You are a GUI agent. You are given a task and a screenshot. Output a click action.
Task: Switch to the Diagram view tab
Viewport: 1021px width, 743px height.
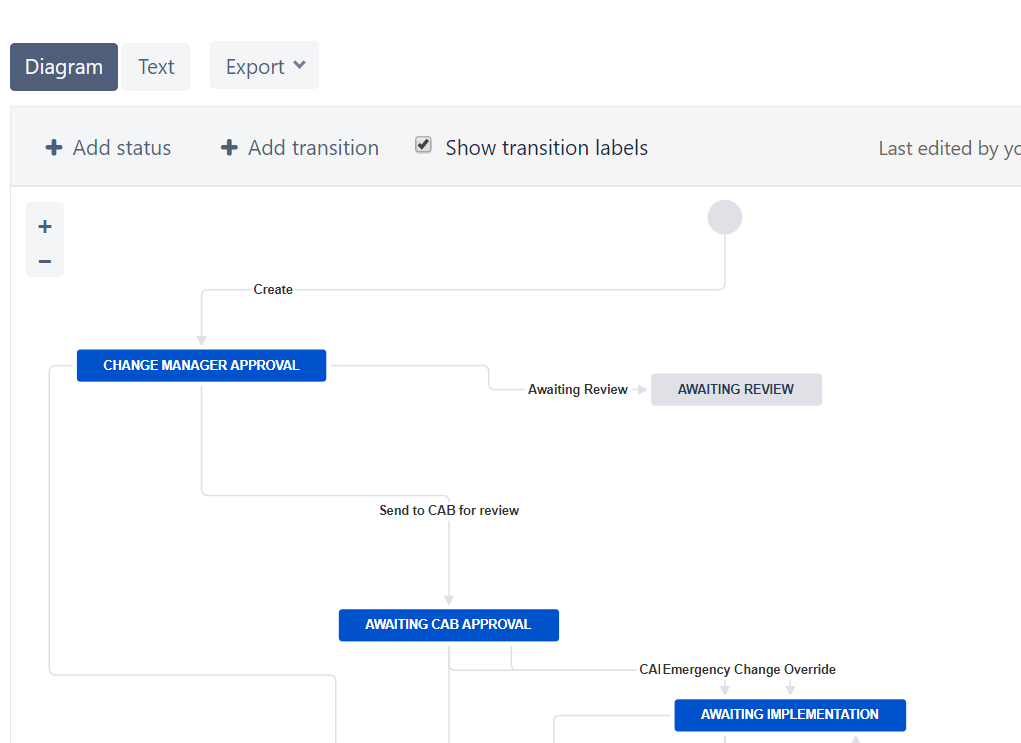[x=64, y=67]
